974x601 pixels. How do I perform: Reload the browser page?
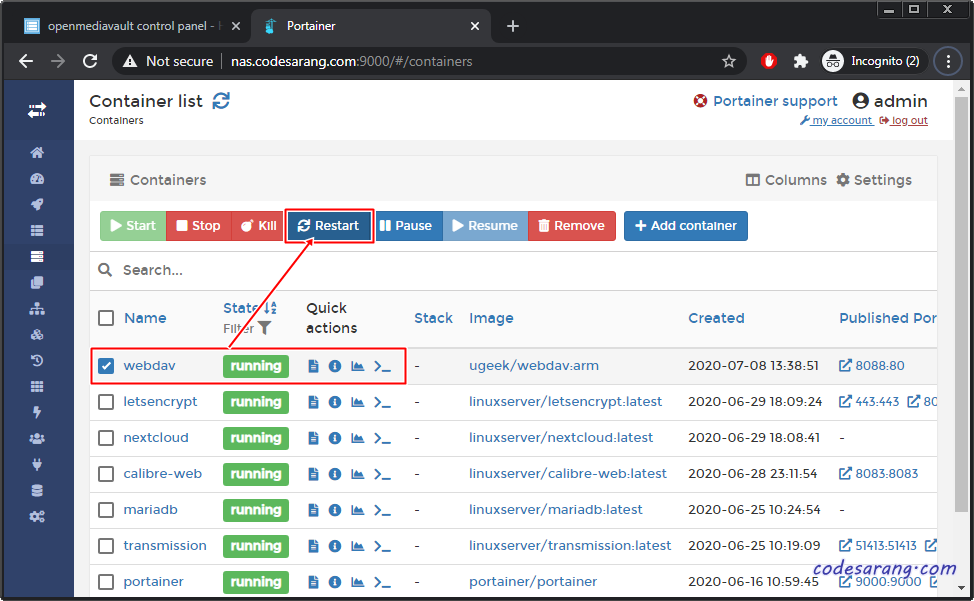pos(90,61)
